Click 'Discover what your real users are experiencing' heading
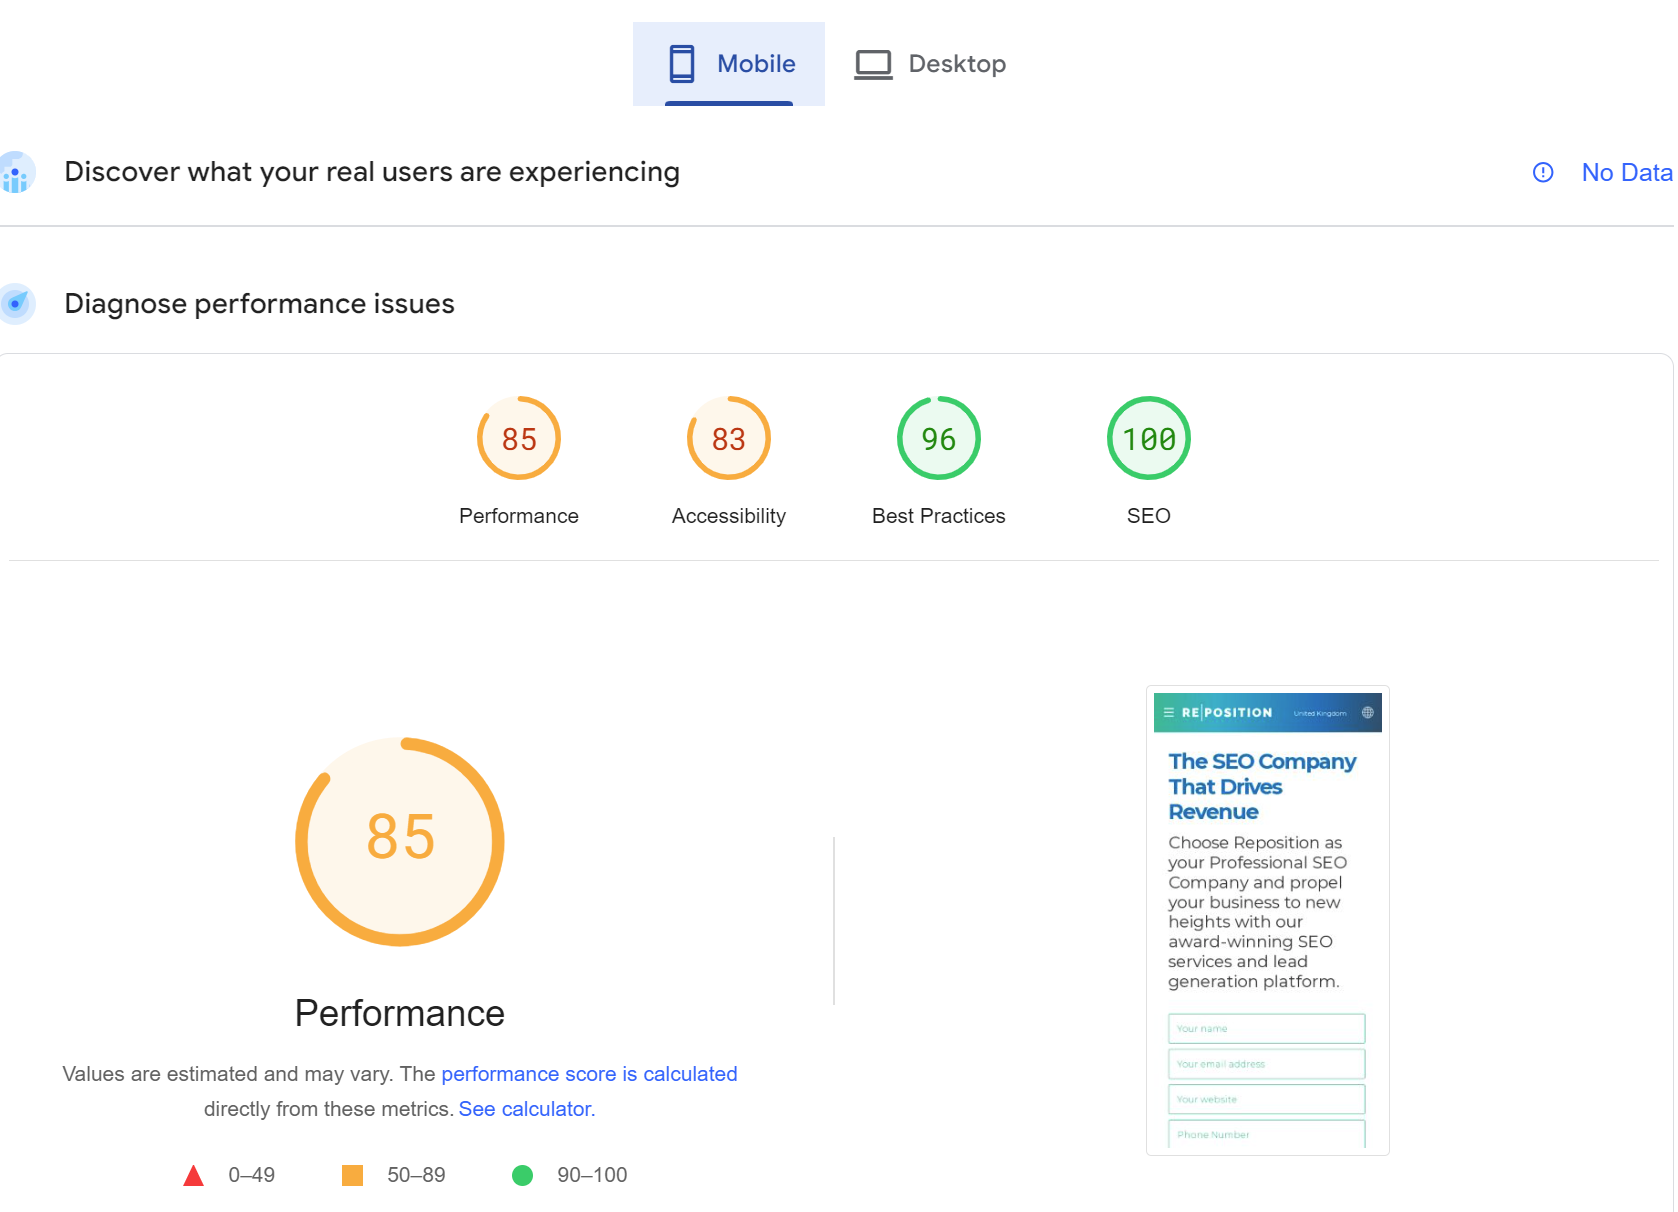 [x=372, y=172]
